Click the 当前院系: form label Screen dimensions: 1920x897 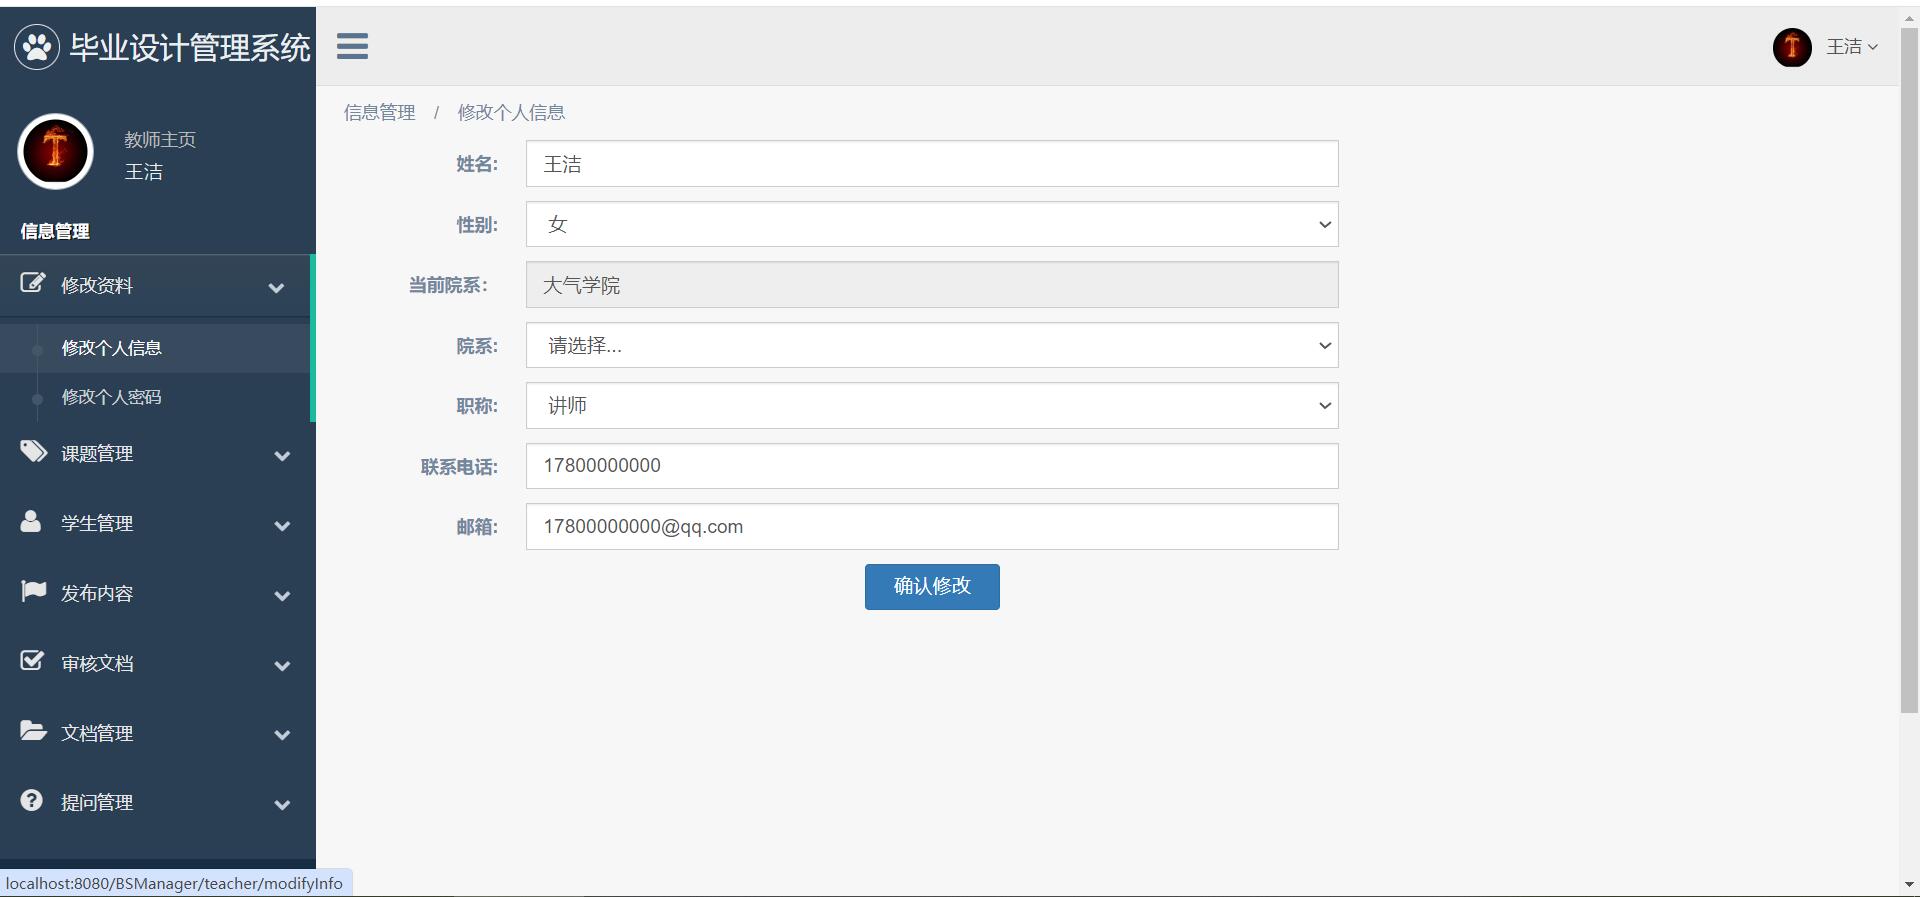[x=448, y=285]
